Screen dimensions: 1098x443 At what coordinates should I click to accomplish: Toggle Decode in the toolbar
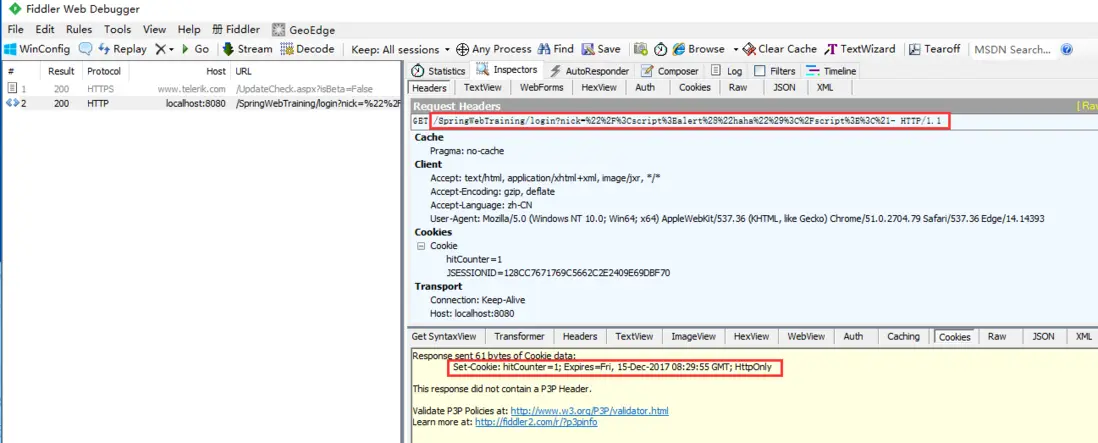pos(307,49)
